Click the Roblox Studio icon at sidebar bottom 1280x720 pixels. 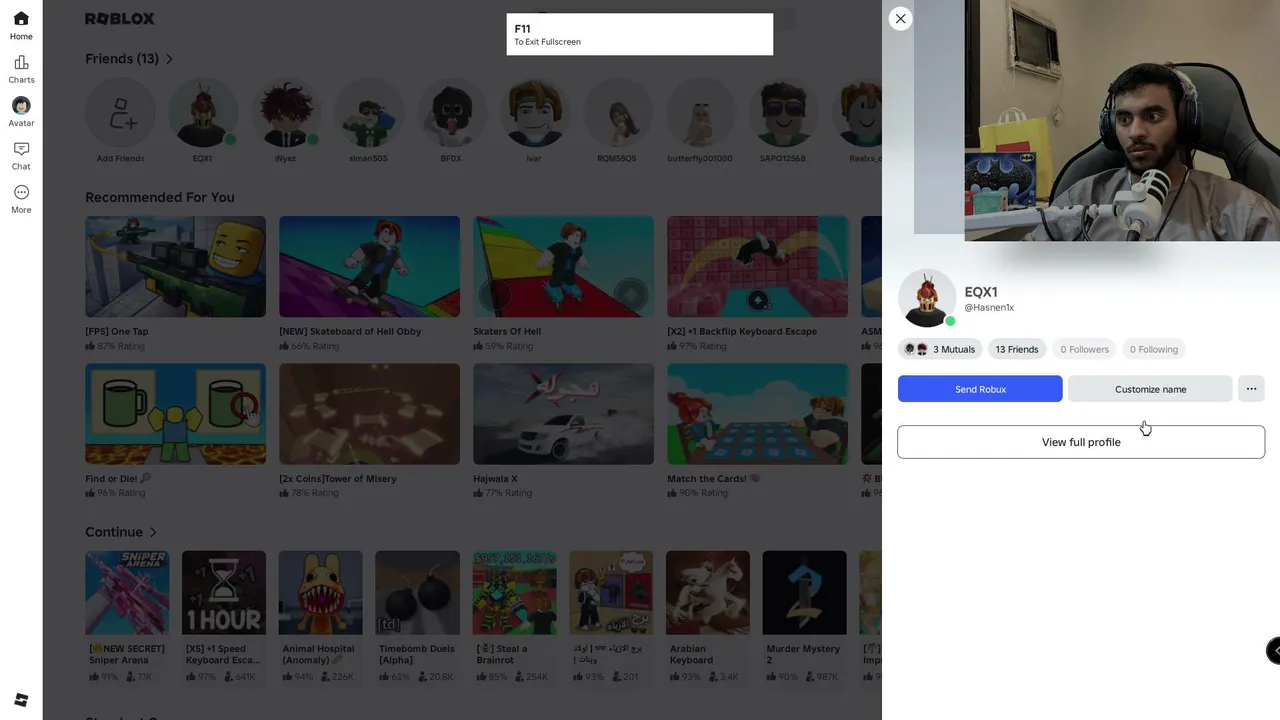tap(21, 700)
